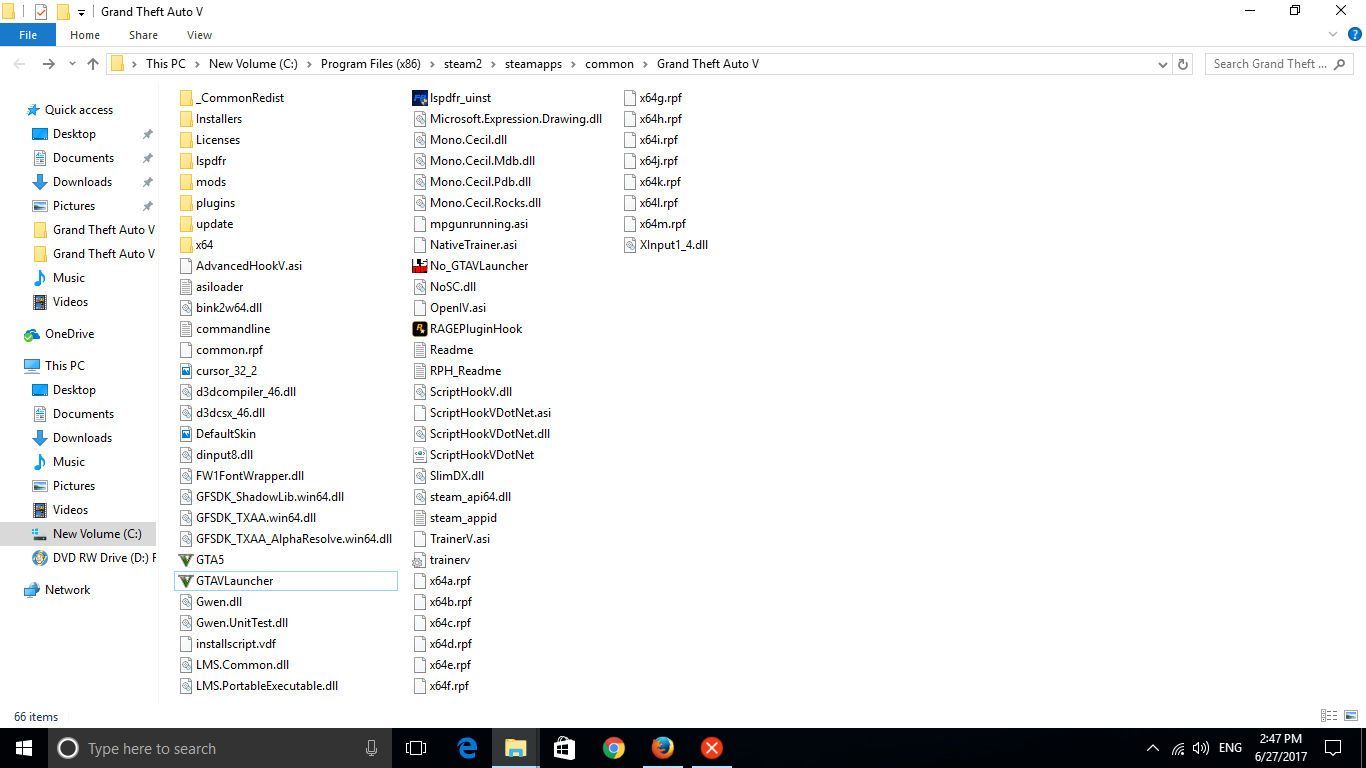Open the GTA5 executable icon

185,560
